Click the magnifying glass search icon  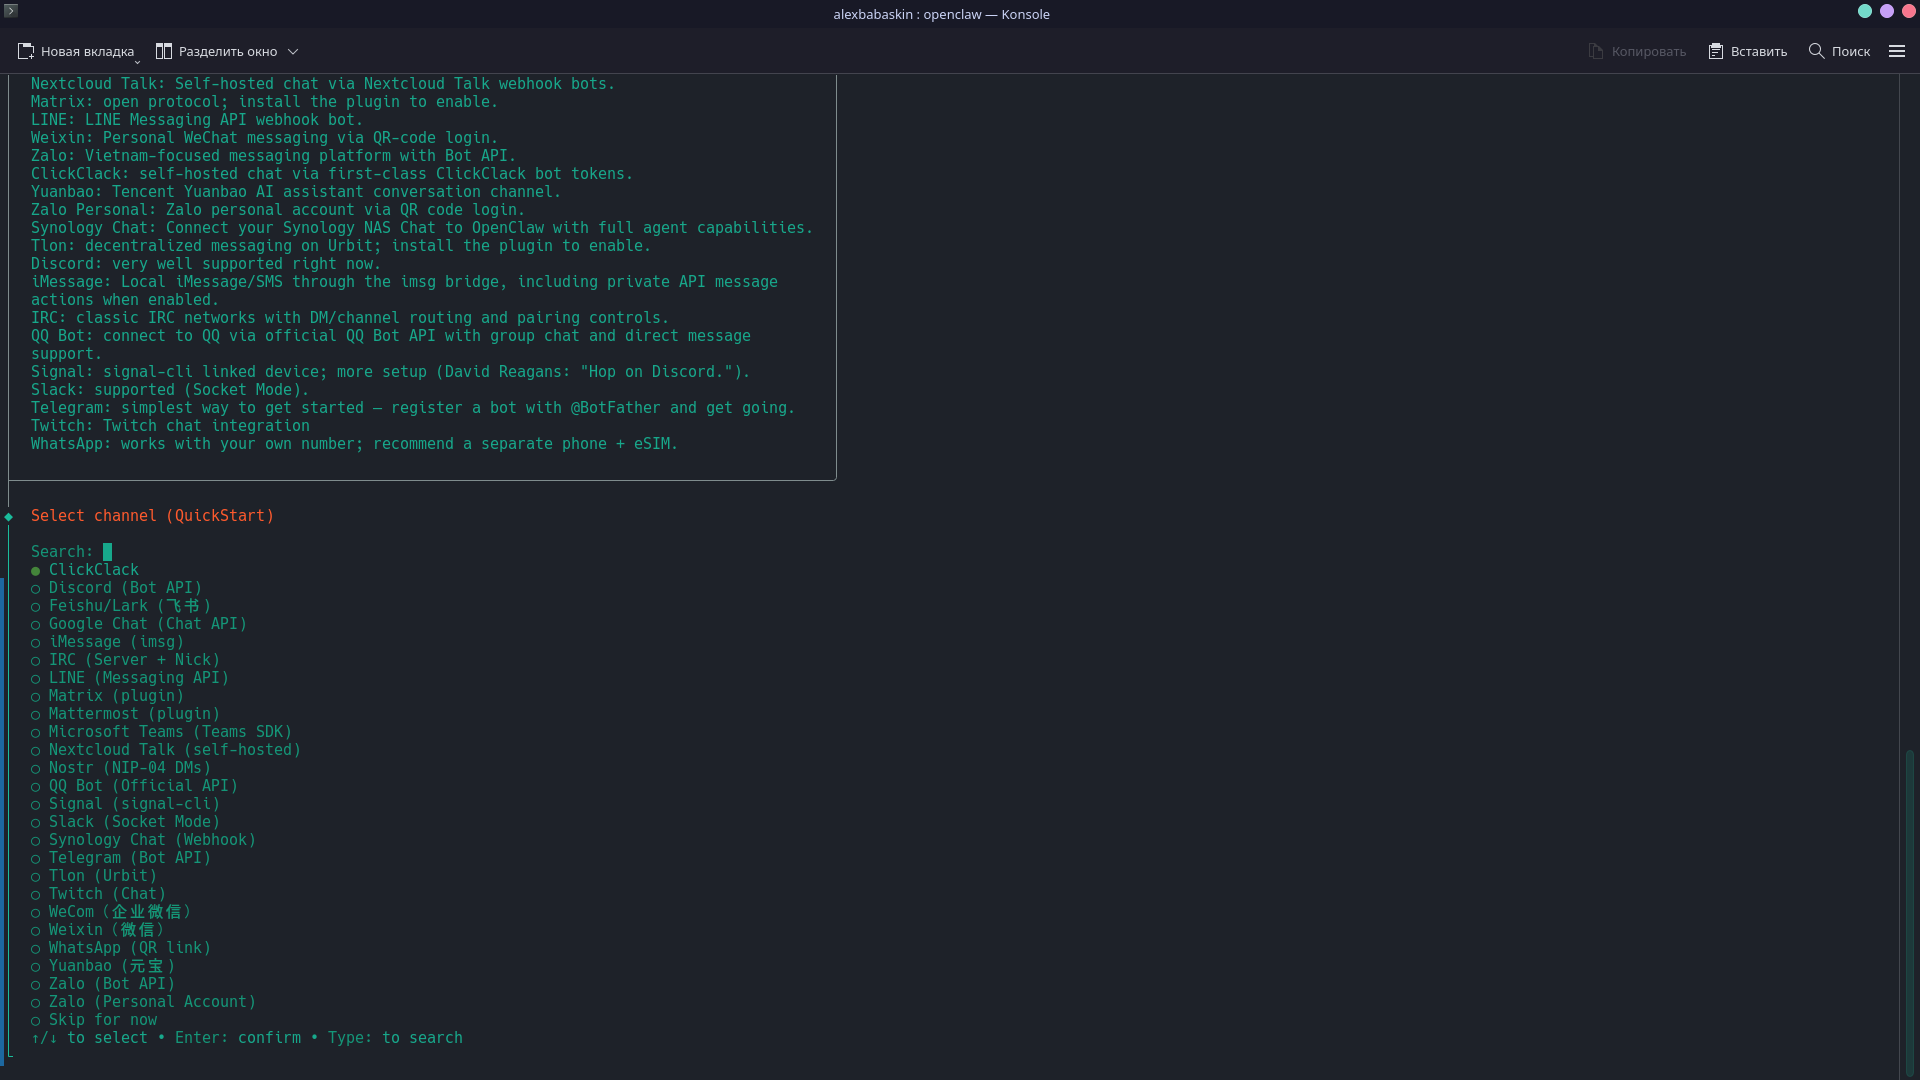pos(1817,51)
